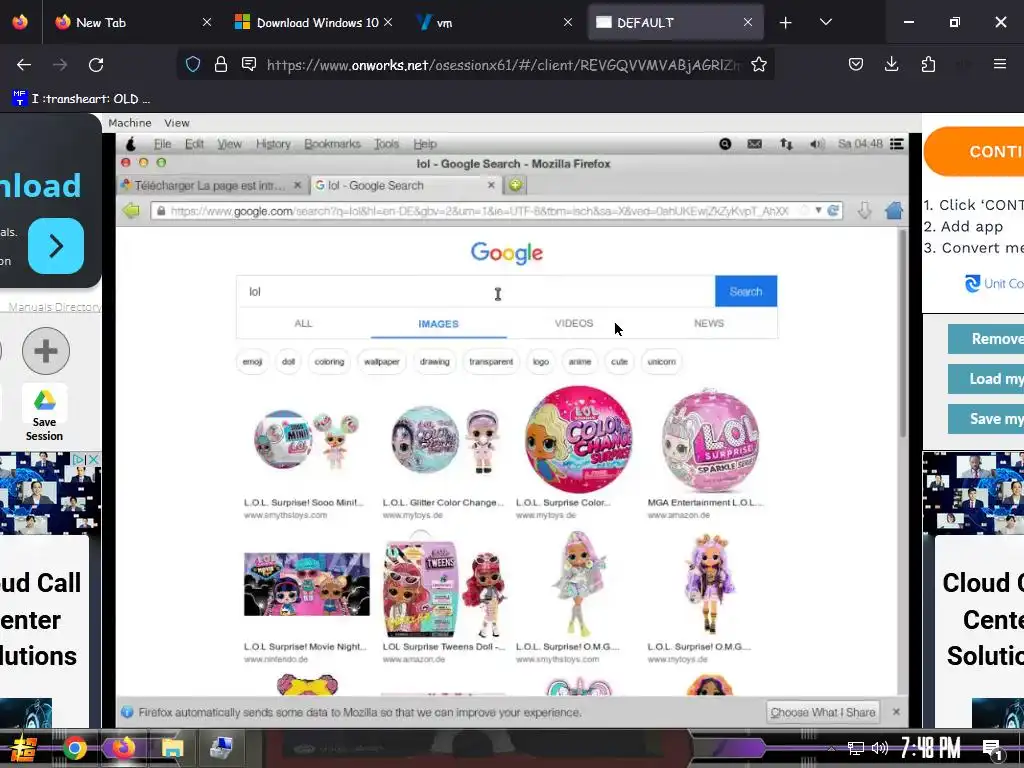Open the History menu in VM Firefox
Screen dimensions: 1024x768
(273, 144)
